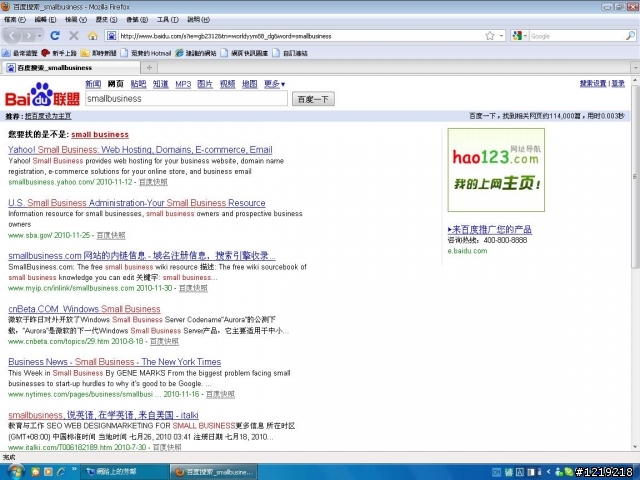Viewport: 640px width, 480px height.
Task: Click the Baidu site favicon in address bar
Action: 111,36
